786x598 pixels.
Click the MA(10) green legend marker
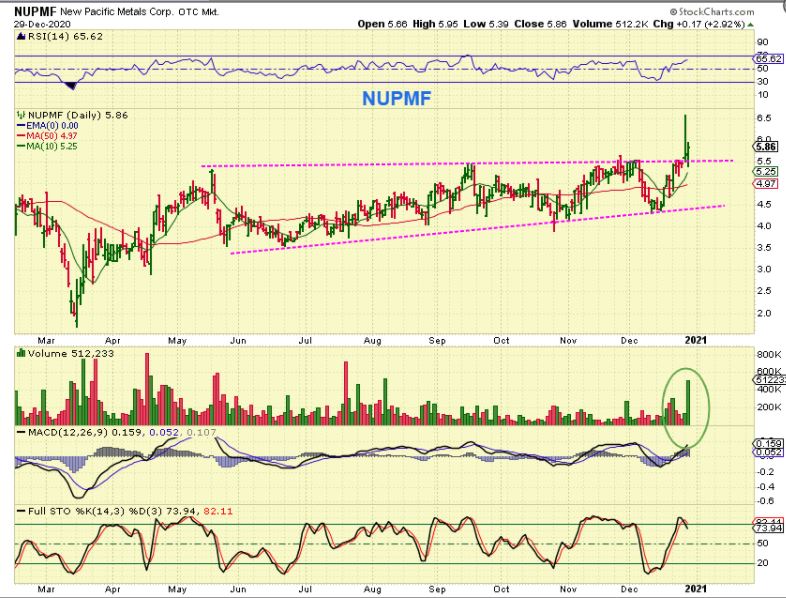[22, 146]
